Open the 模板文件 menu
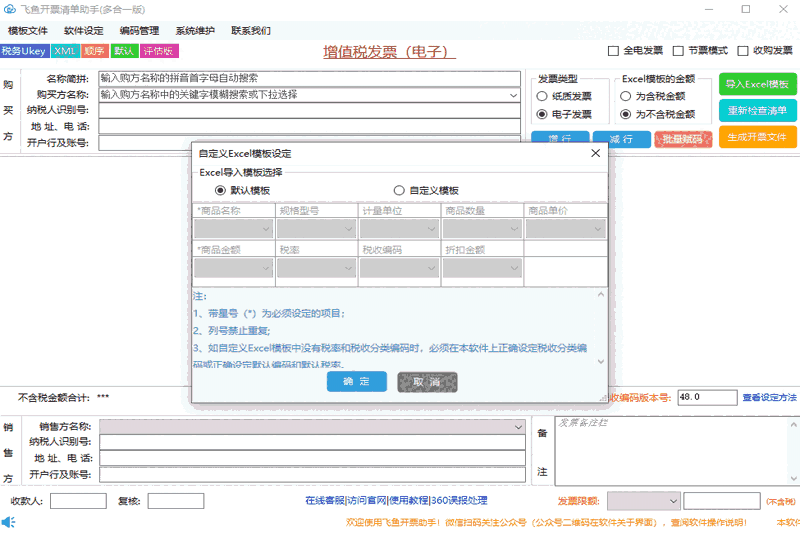800x533 pixels. 28,31
